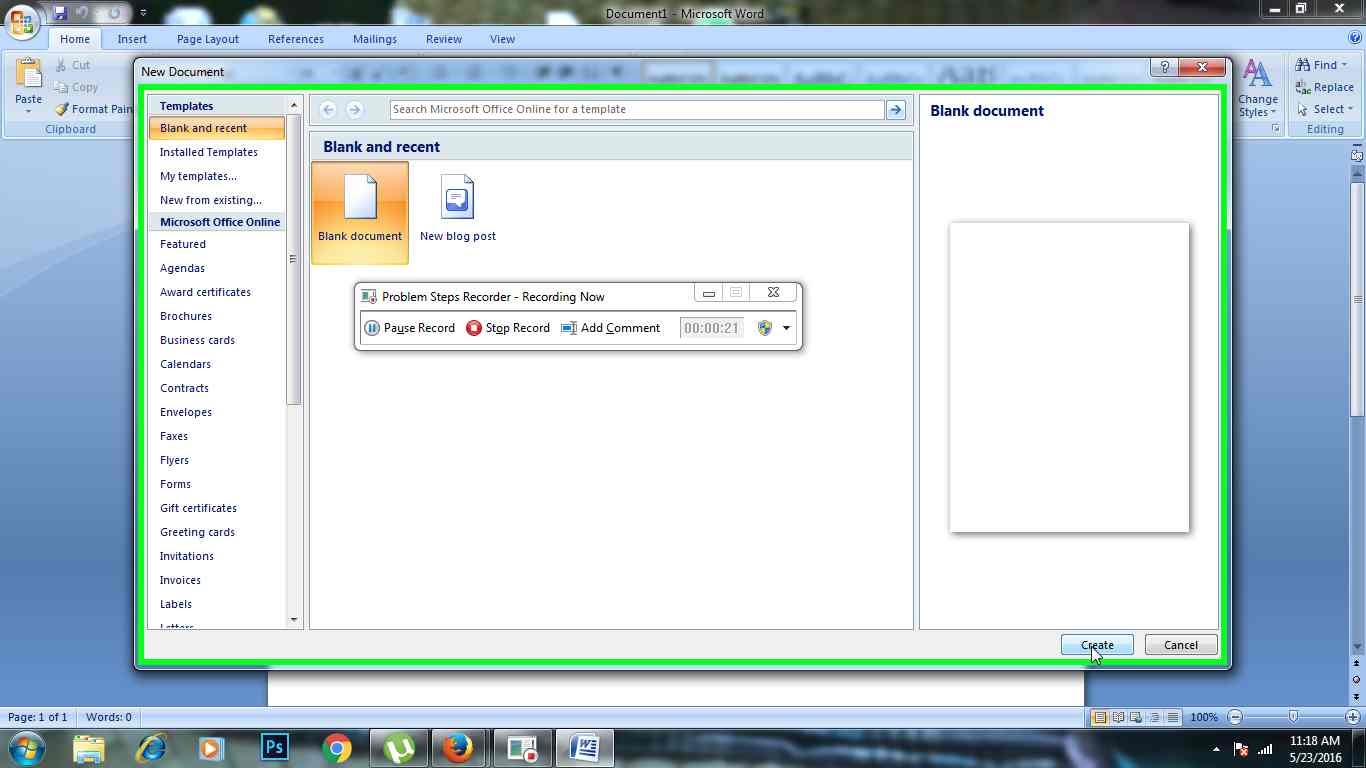Select the New blog post template icon
The width and height of the screenshot is (1366, 768).
click(457, 197)
